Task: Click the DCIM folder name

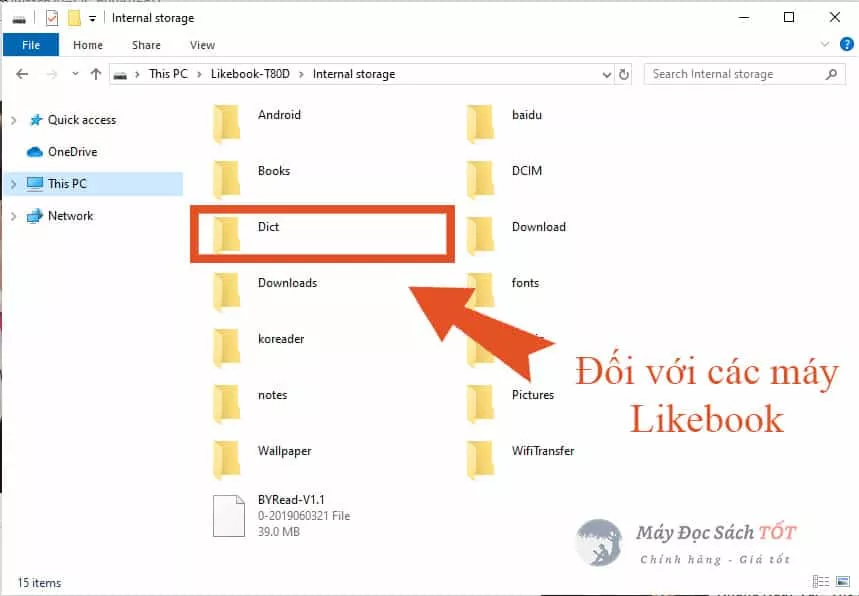Action: [x=527, y=171]
